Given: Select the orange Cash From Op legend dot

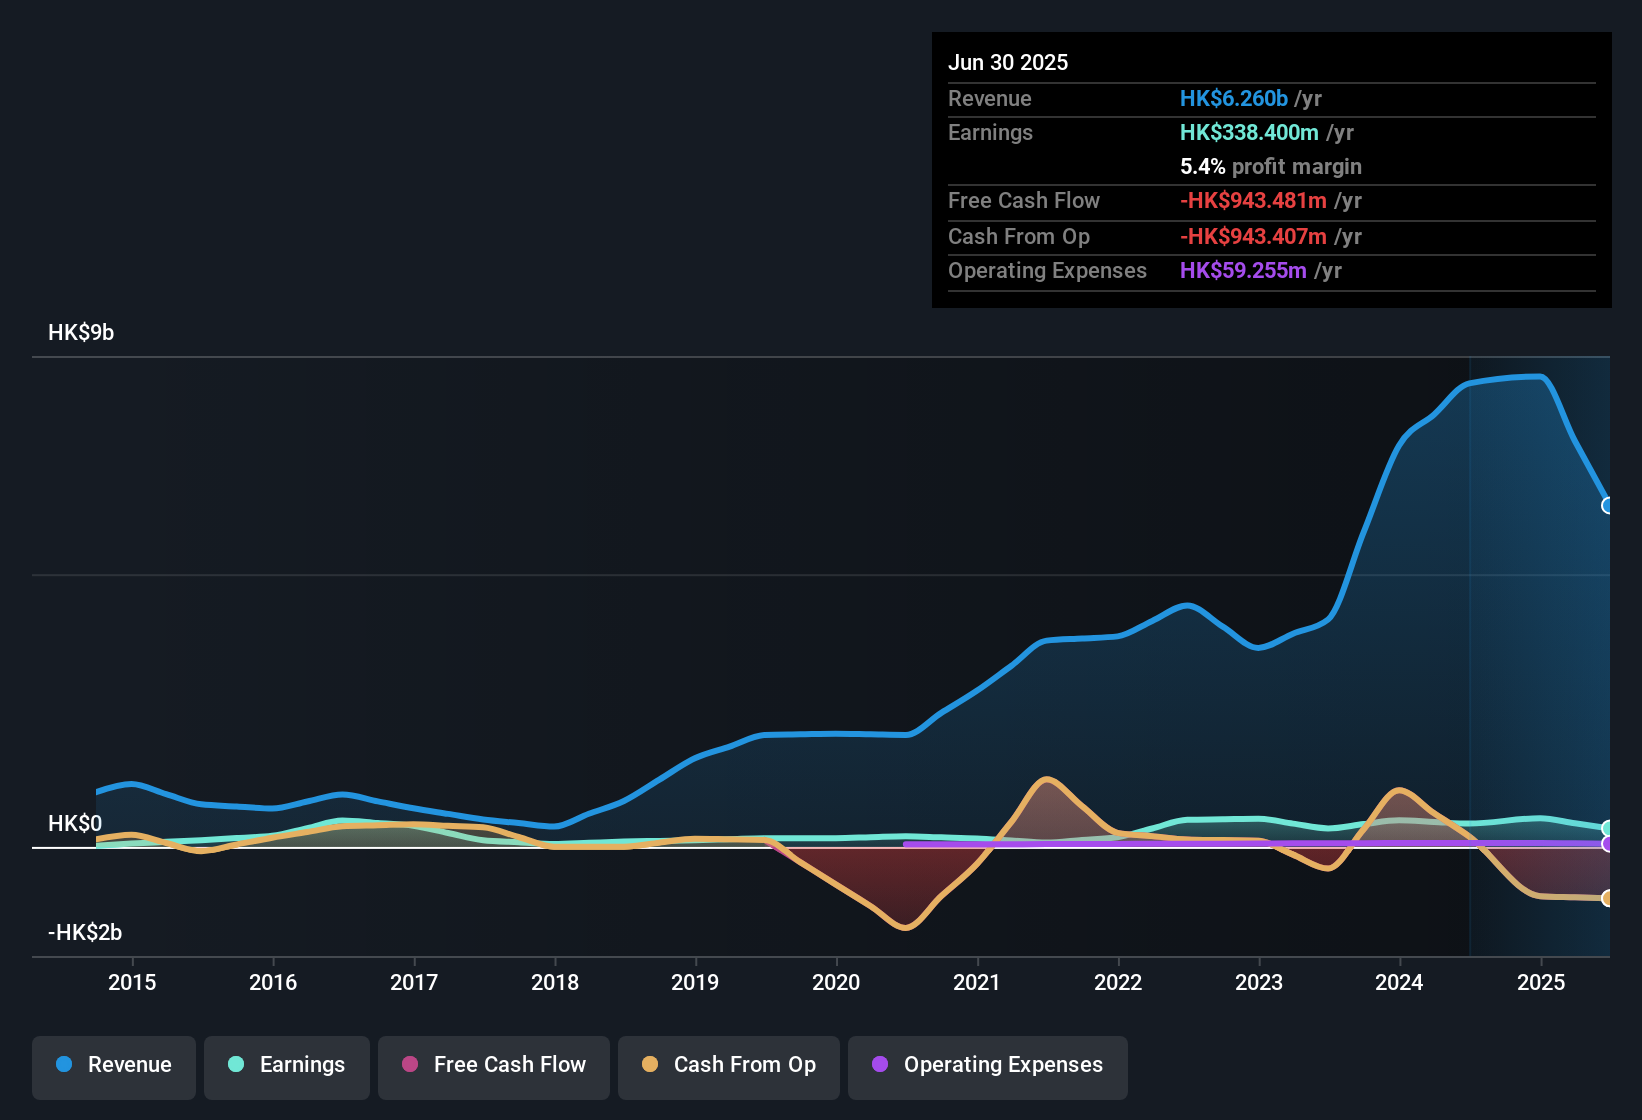Looking at the screenshot, I should pyautogui.click(x=650, y=1065).
